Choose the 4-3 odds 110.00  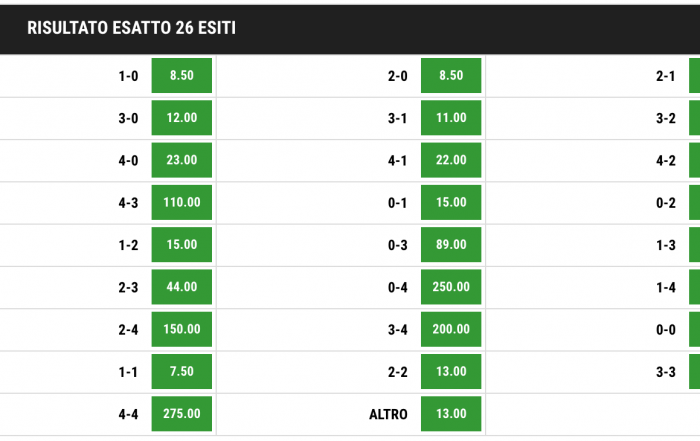pyautogui.click(x=182, y=202)
